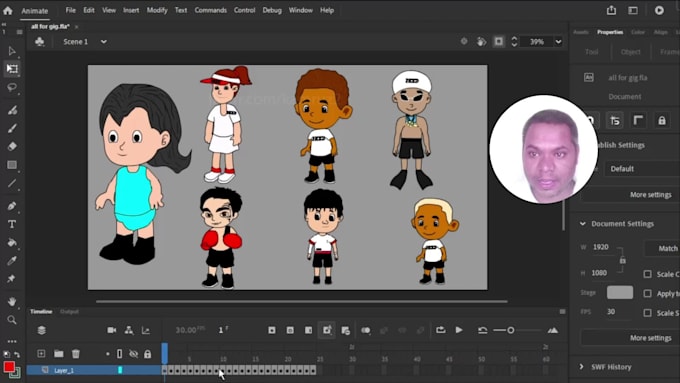Open the Window menu
This screenshot has height=383, width=680.
click(x=301, y=10)
